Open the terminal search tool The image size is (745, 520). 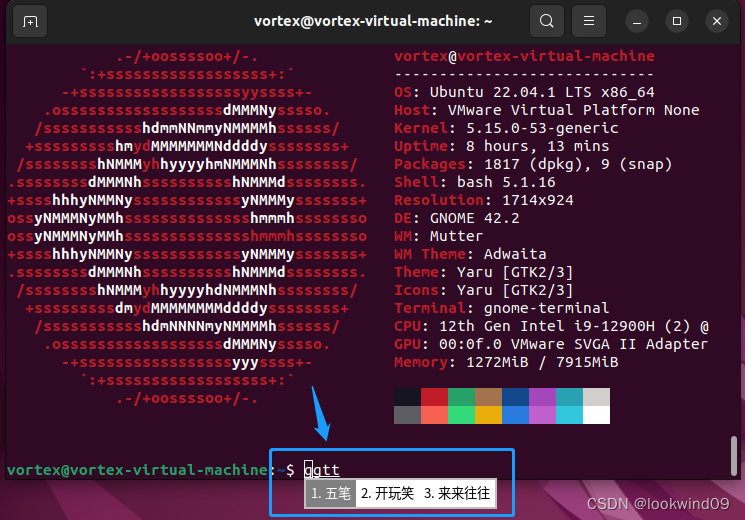[x=547, y=21]
